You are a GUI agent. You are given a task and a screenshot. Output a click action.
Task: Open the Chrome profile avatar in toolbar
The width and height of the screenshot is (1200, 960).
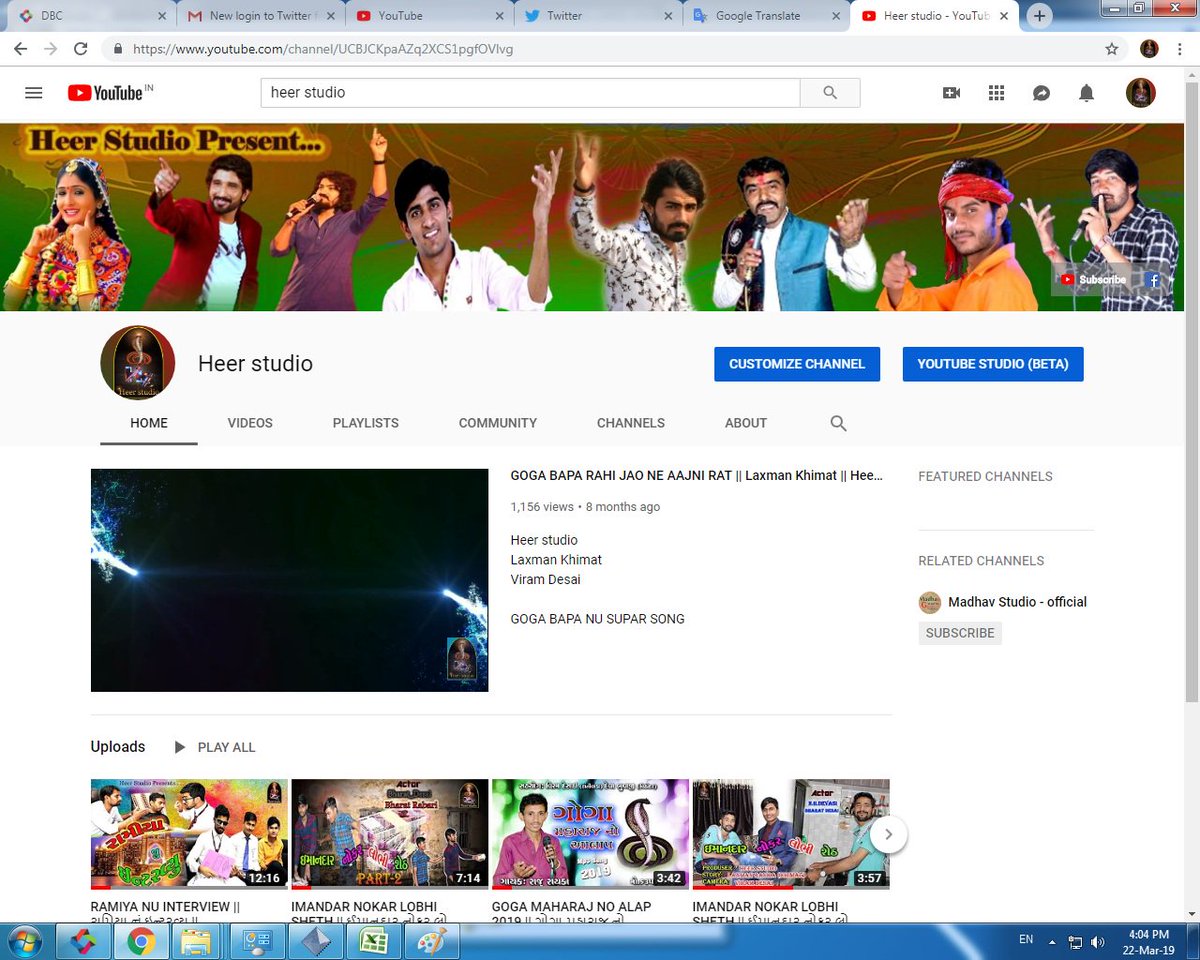point(1149,48)
